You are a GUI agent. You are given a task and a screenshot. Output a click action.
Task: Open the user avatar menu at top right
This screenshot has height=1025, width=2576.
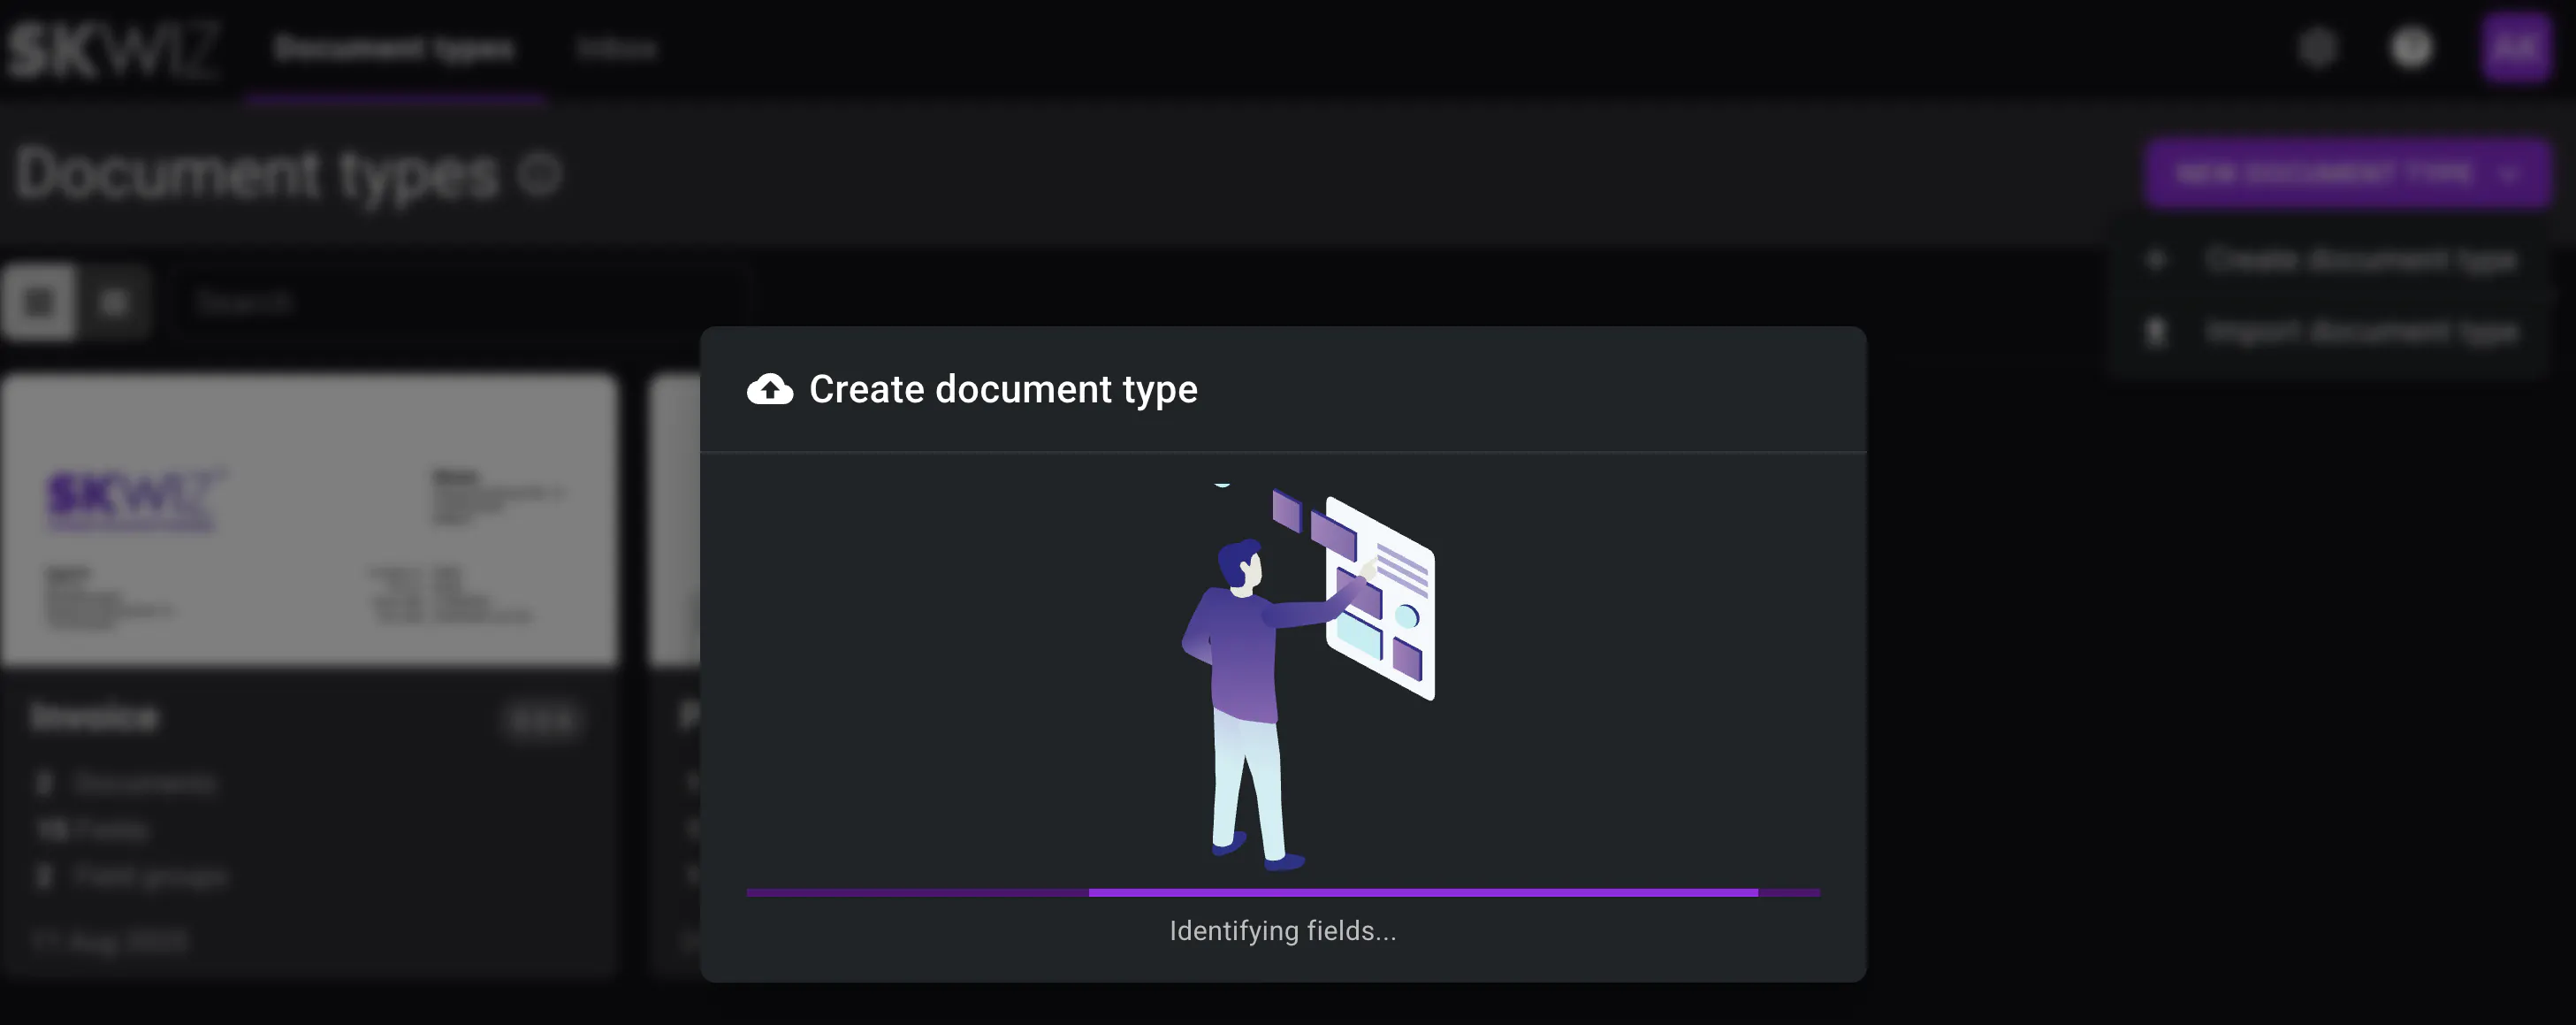pyautogui.click(x=2515, y=48)
